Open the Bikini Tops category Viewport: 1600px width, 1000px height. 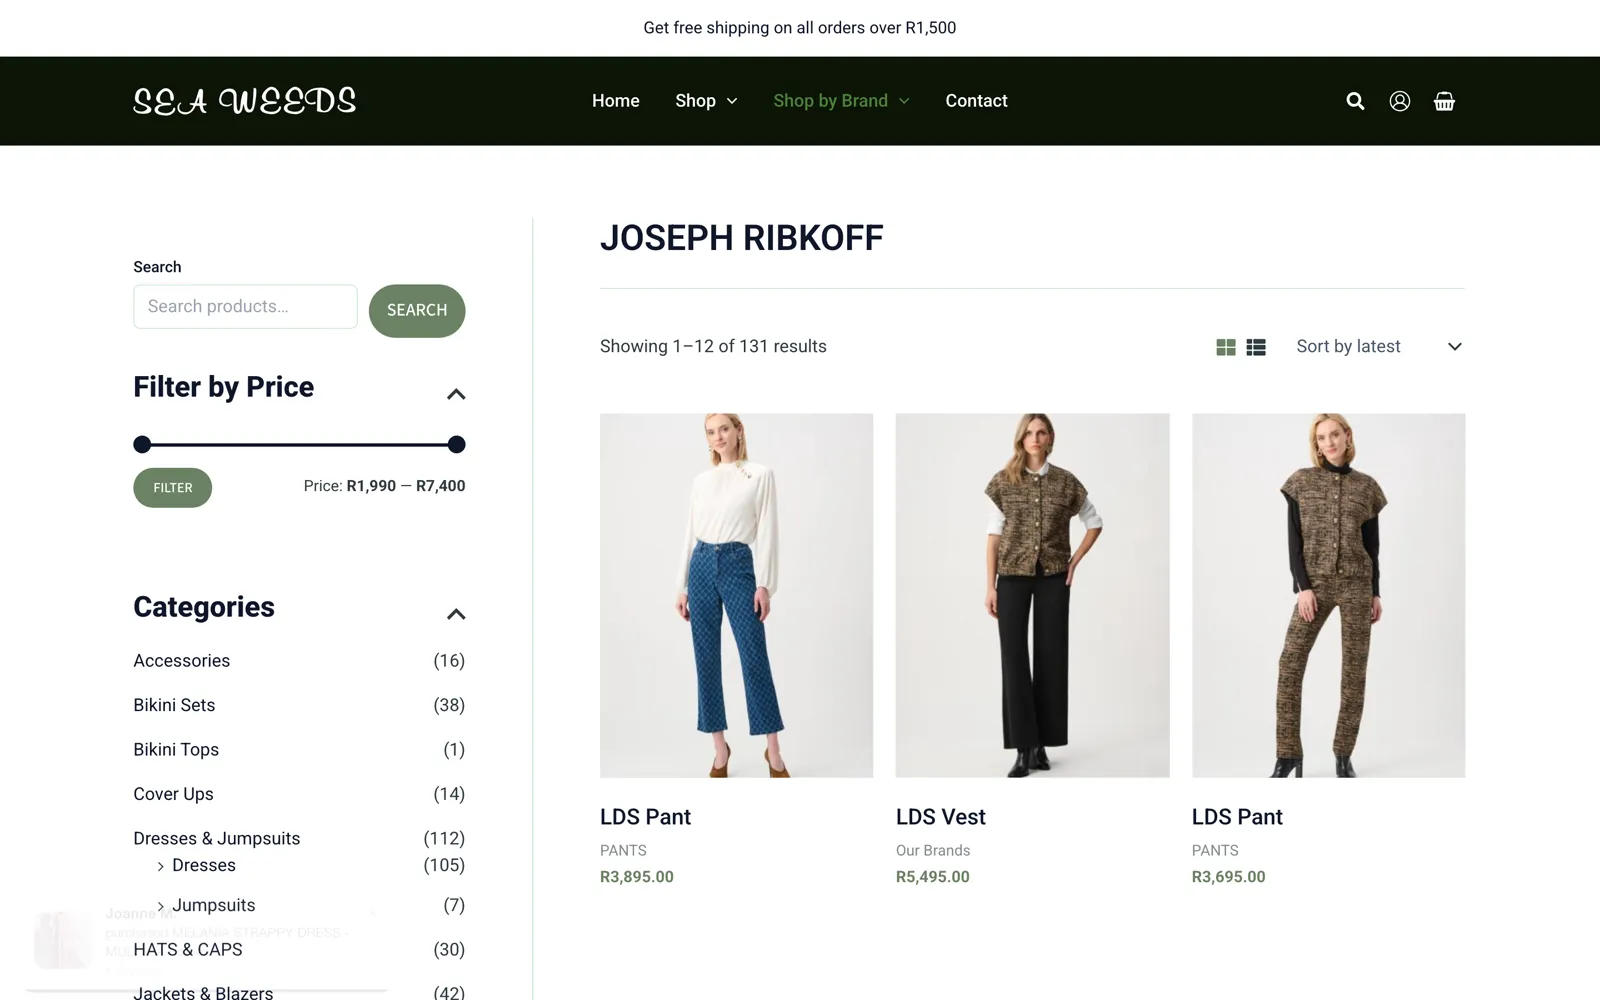176,750
